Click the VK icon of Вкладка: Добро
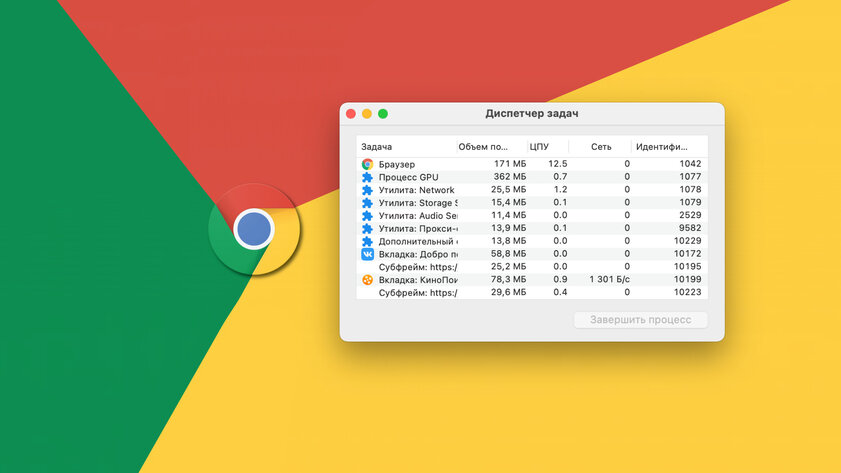The height and width of the screenshot is (473, 841). 367,254
